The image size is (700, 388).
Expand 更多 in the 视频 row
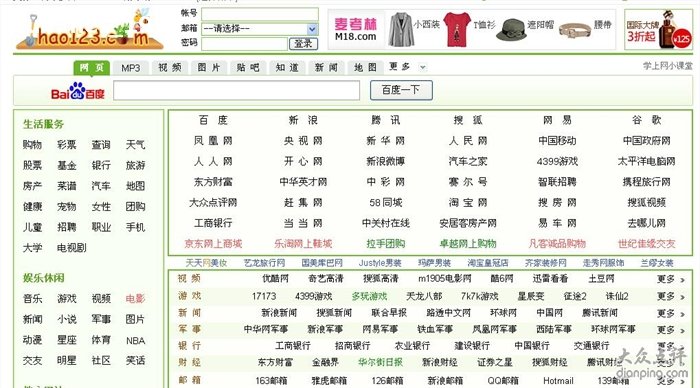point(670,280)
